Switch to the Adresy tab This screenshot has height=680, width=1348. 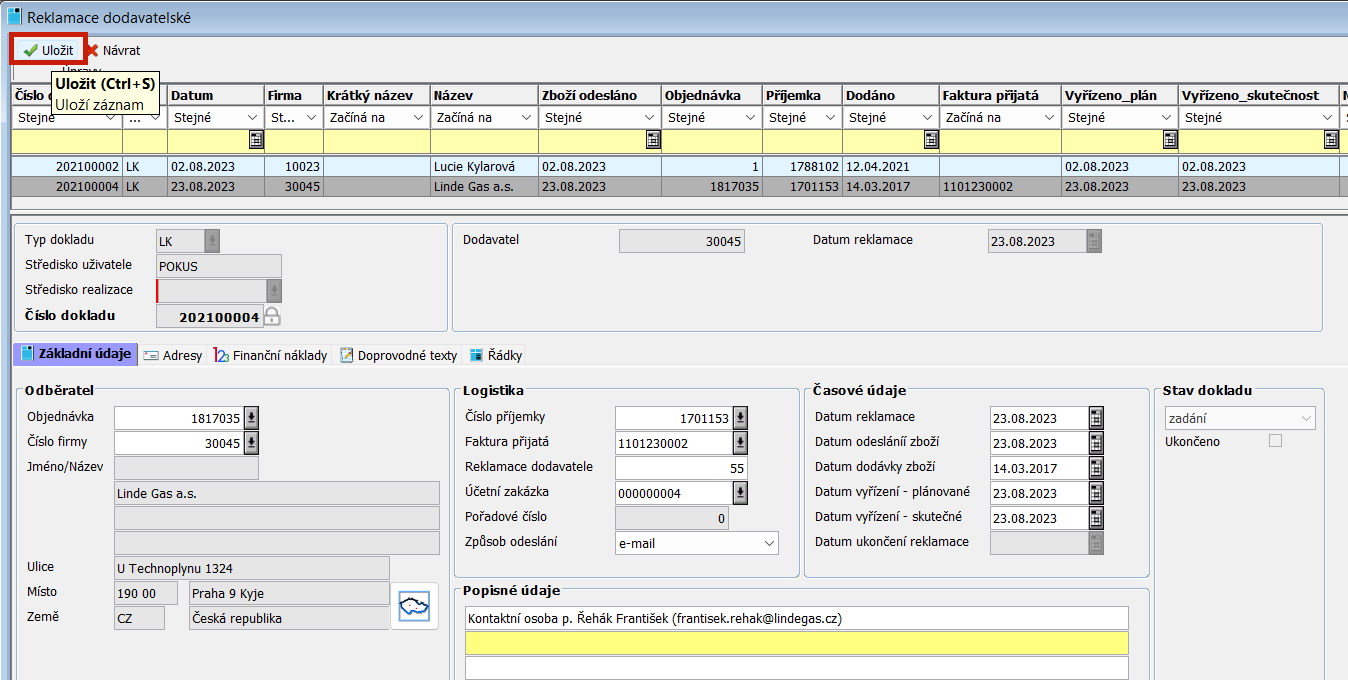pos(173,355)
